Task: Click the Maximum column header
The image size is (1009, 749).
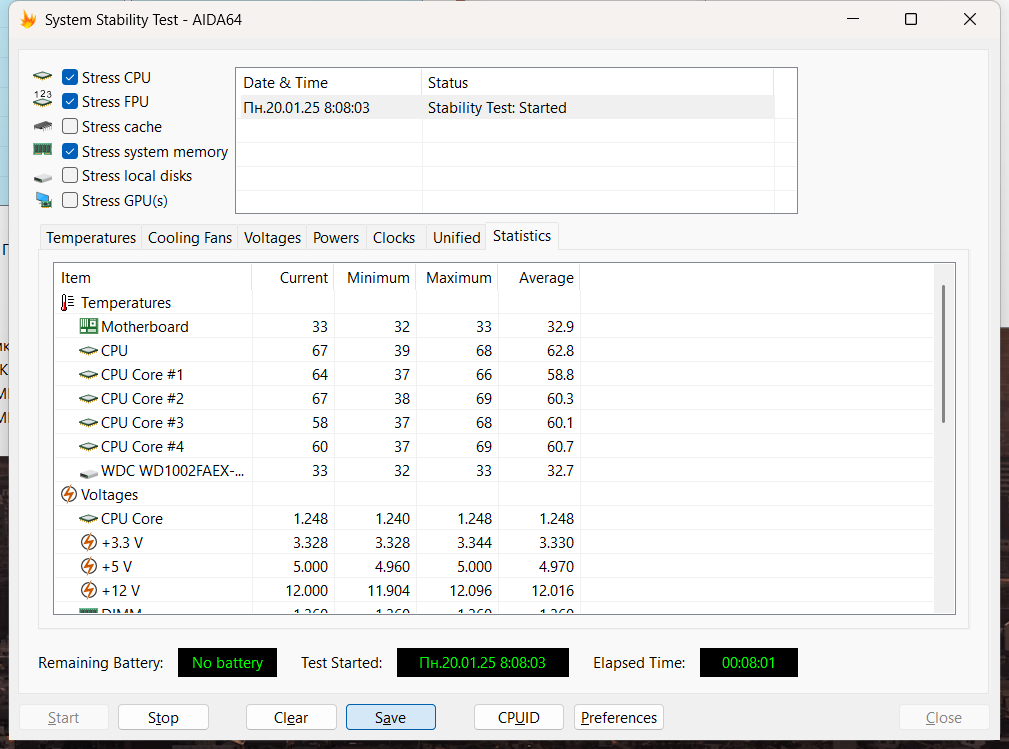Action: pyautogui.click(x=458, y=278)
